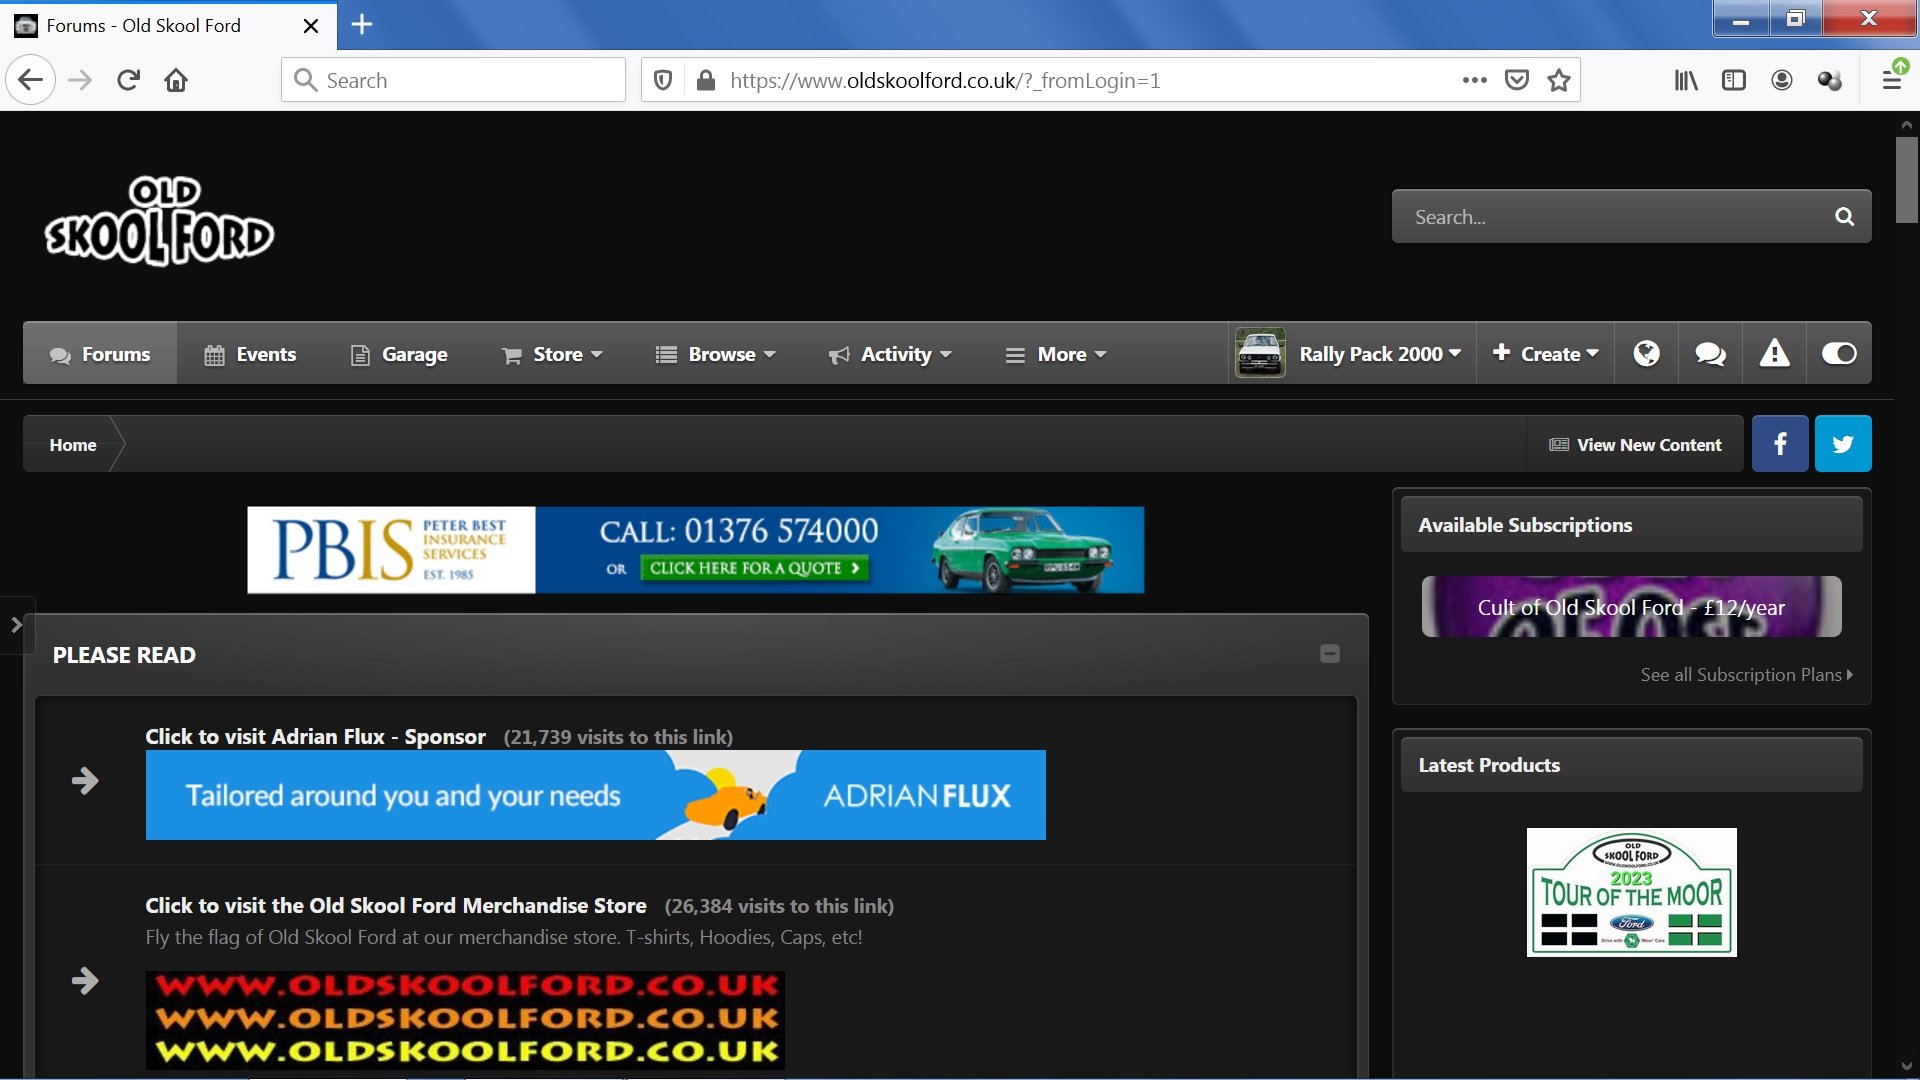
Task: Expand the left sidebar arrow tab
Action: coord(16,625)
